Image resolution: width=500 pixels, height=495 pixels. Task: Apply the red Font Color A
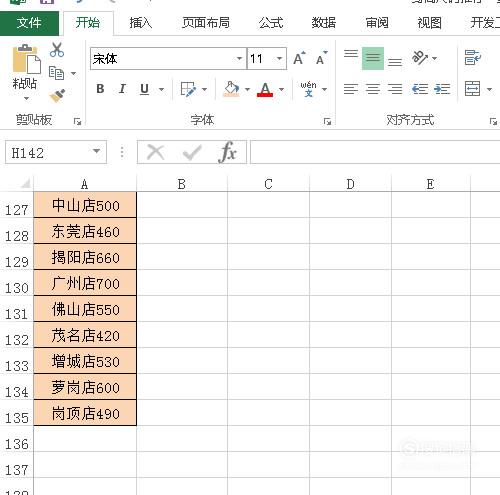click(265, 89)
